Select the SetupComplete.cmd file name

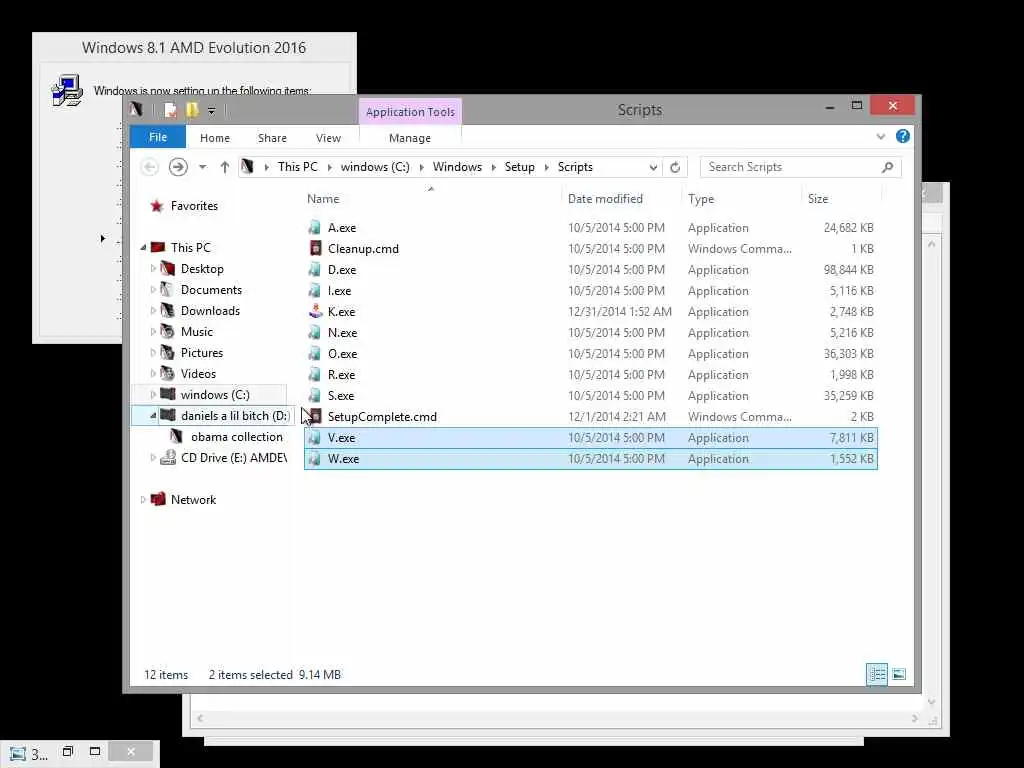pos(382,417)
